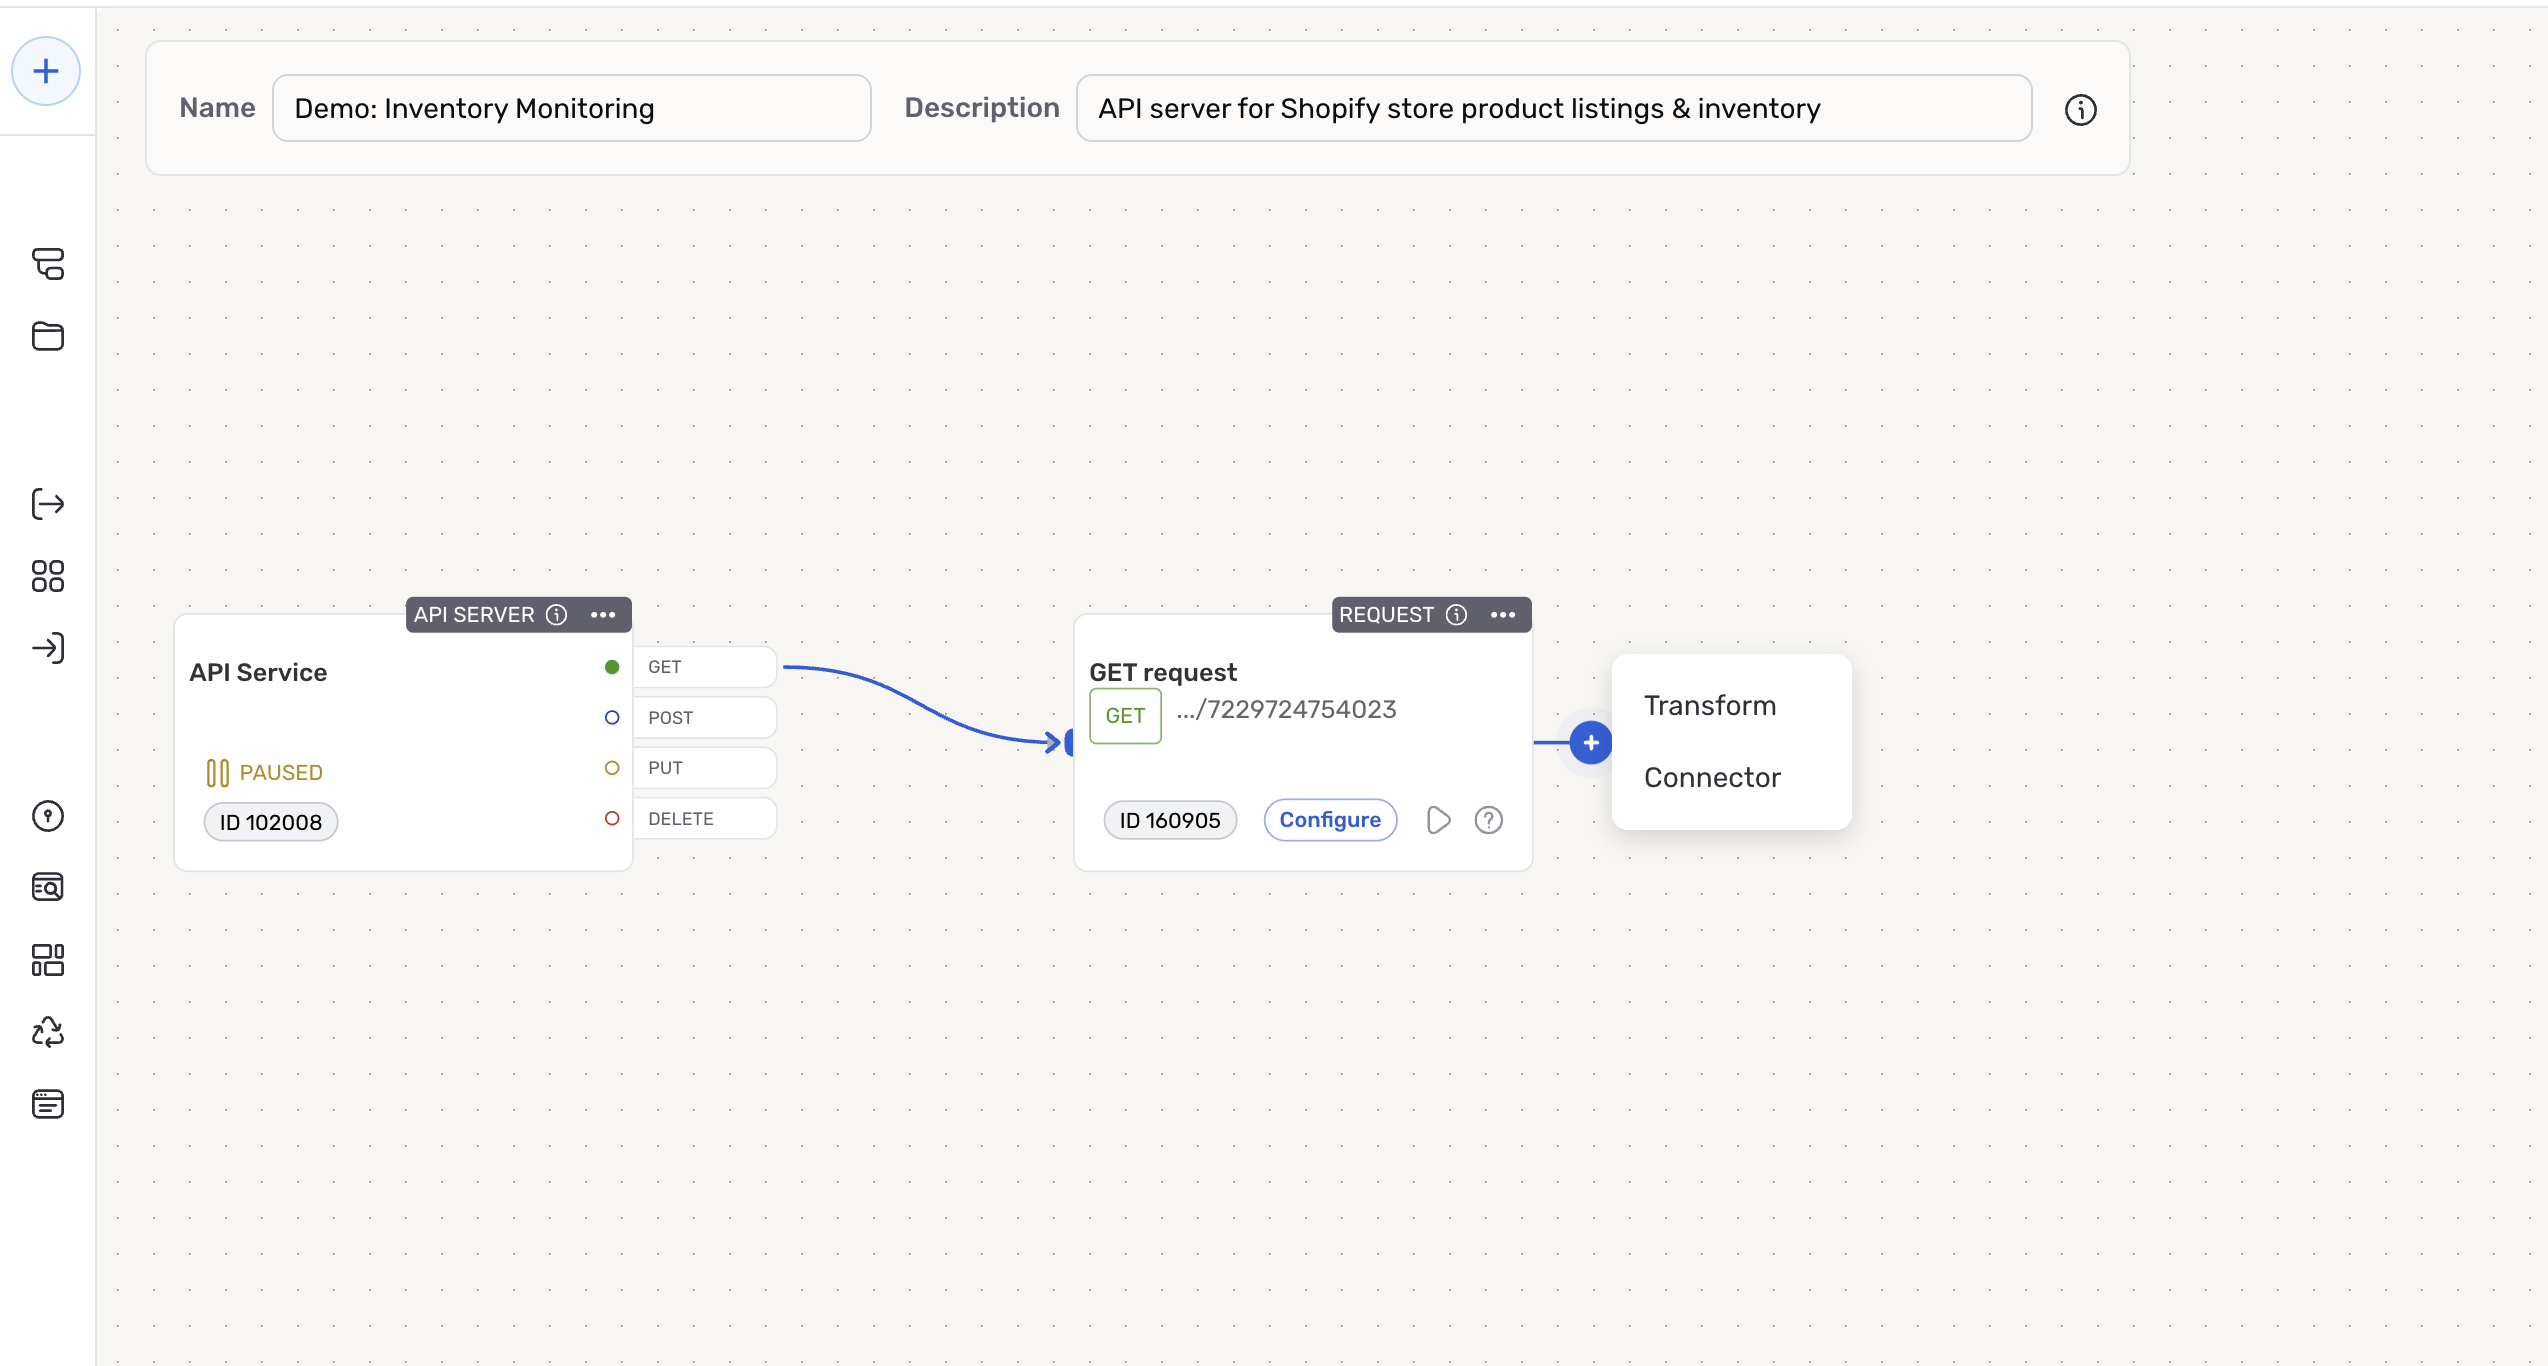The height and width of the screenshot is (1366, 2548).
Task: Open the pipelines flow icon in sidebar
Action: [47, 264]
